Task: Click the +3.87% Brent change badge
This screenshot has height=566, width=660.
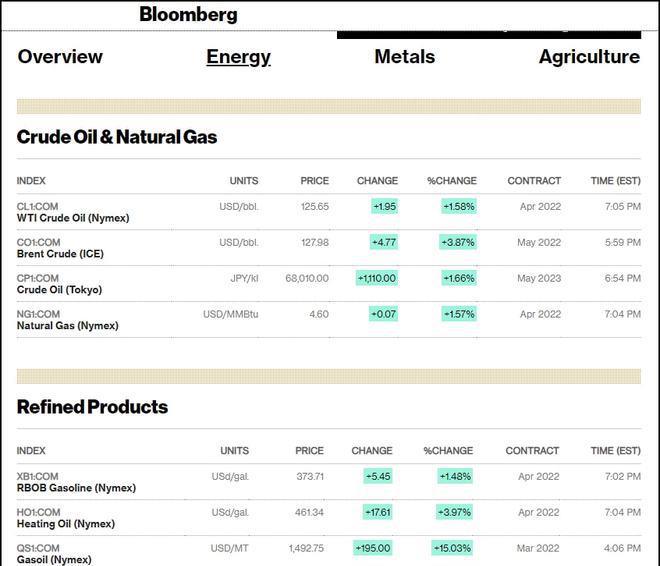Action: pyautogui.click(x=458, y=242)
